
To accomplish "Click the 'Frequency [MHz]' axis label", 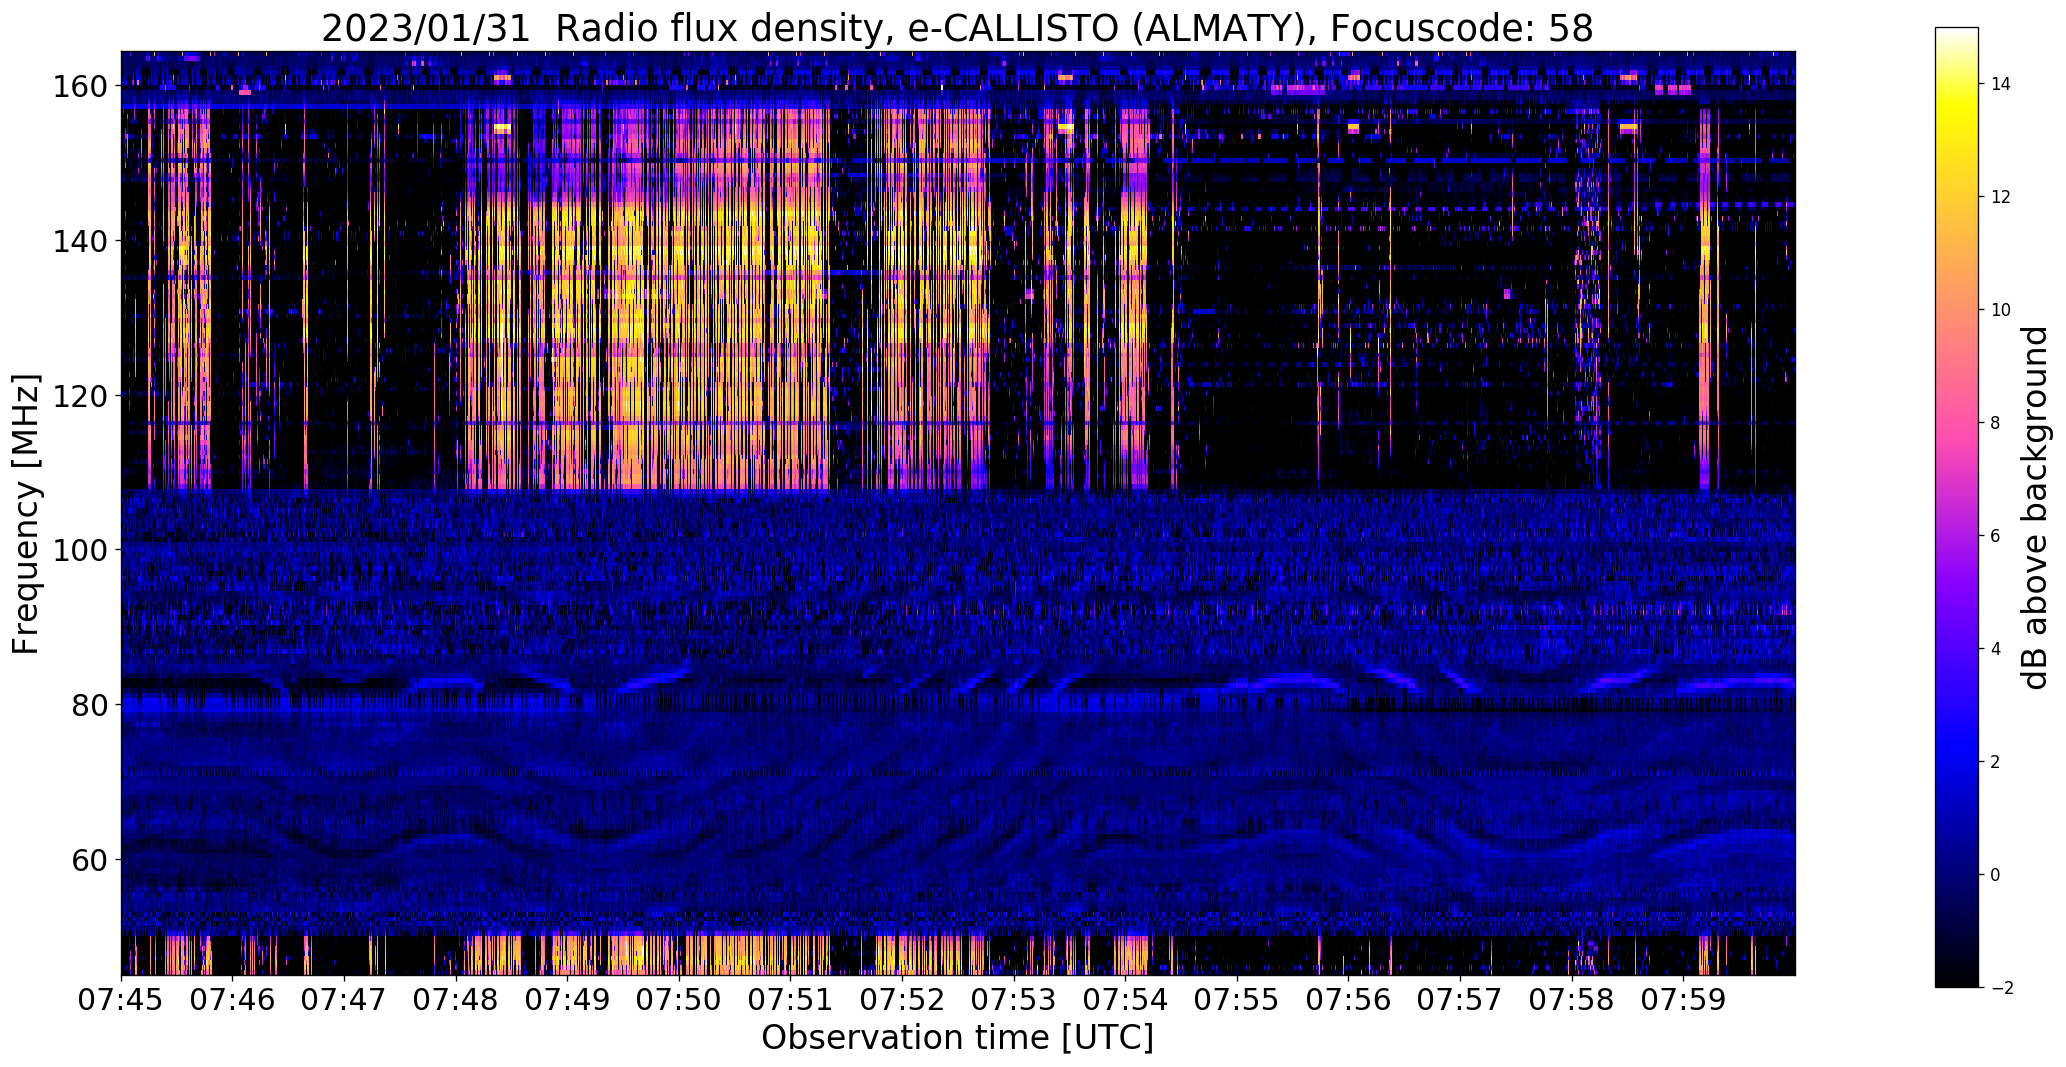I will (x=26, y=514).
